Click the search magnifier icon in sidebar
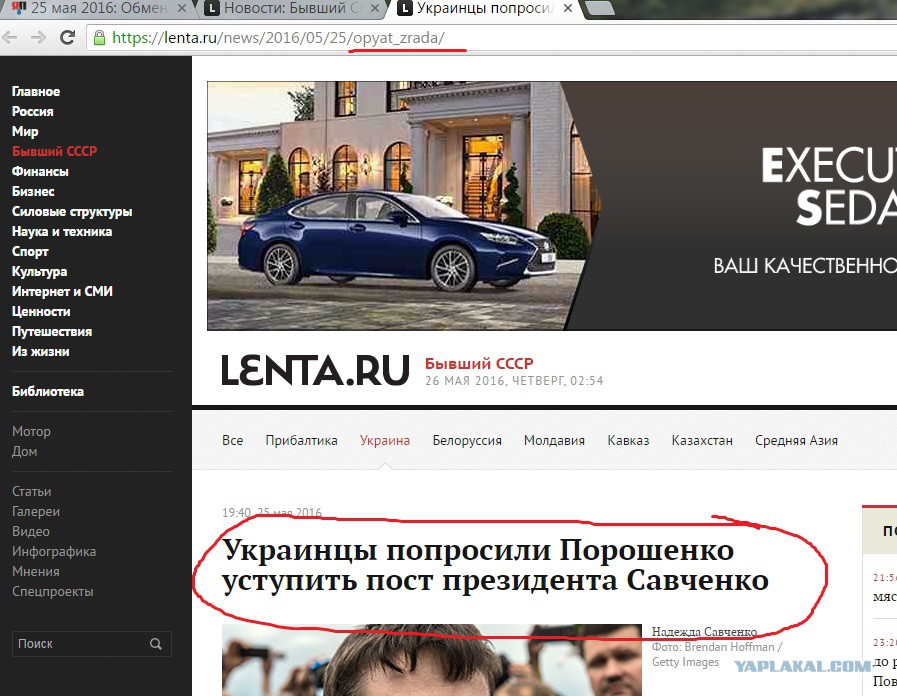The image size is (897, 696). pos(156,644)
